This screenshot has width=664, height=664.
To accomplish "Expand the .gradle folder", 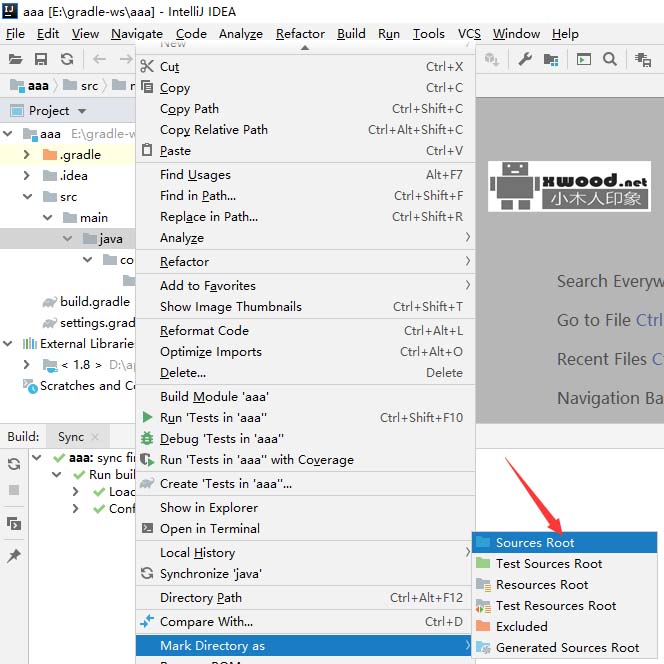I will pyautogui.click(x=27, y=155).
